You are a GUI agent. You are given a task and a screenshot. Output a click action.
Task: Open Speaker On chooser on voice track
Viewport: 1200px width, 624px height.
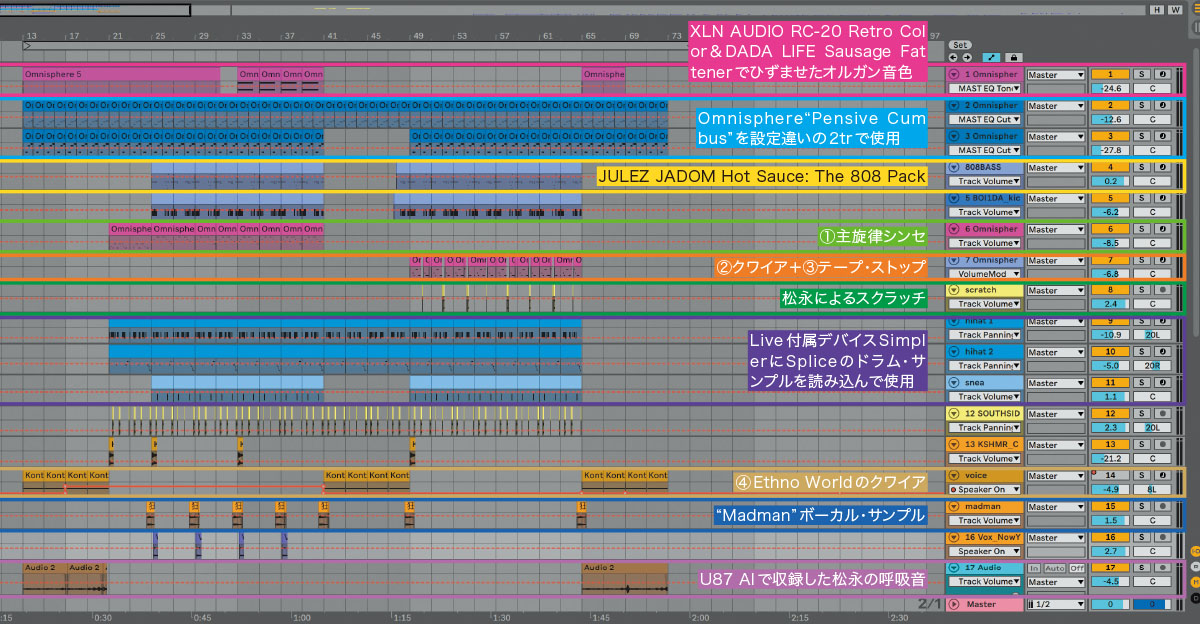coord(984,490)
